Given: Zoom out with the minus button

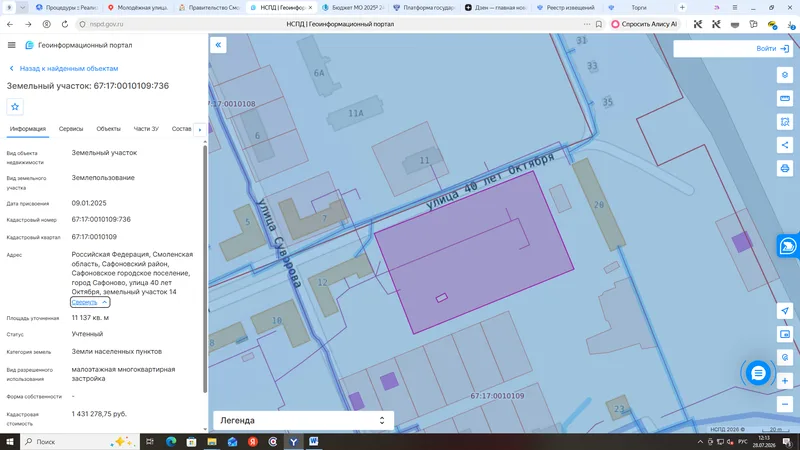Looking at the screenshot, I should pyautogui.click(x=785, y=404).
